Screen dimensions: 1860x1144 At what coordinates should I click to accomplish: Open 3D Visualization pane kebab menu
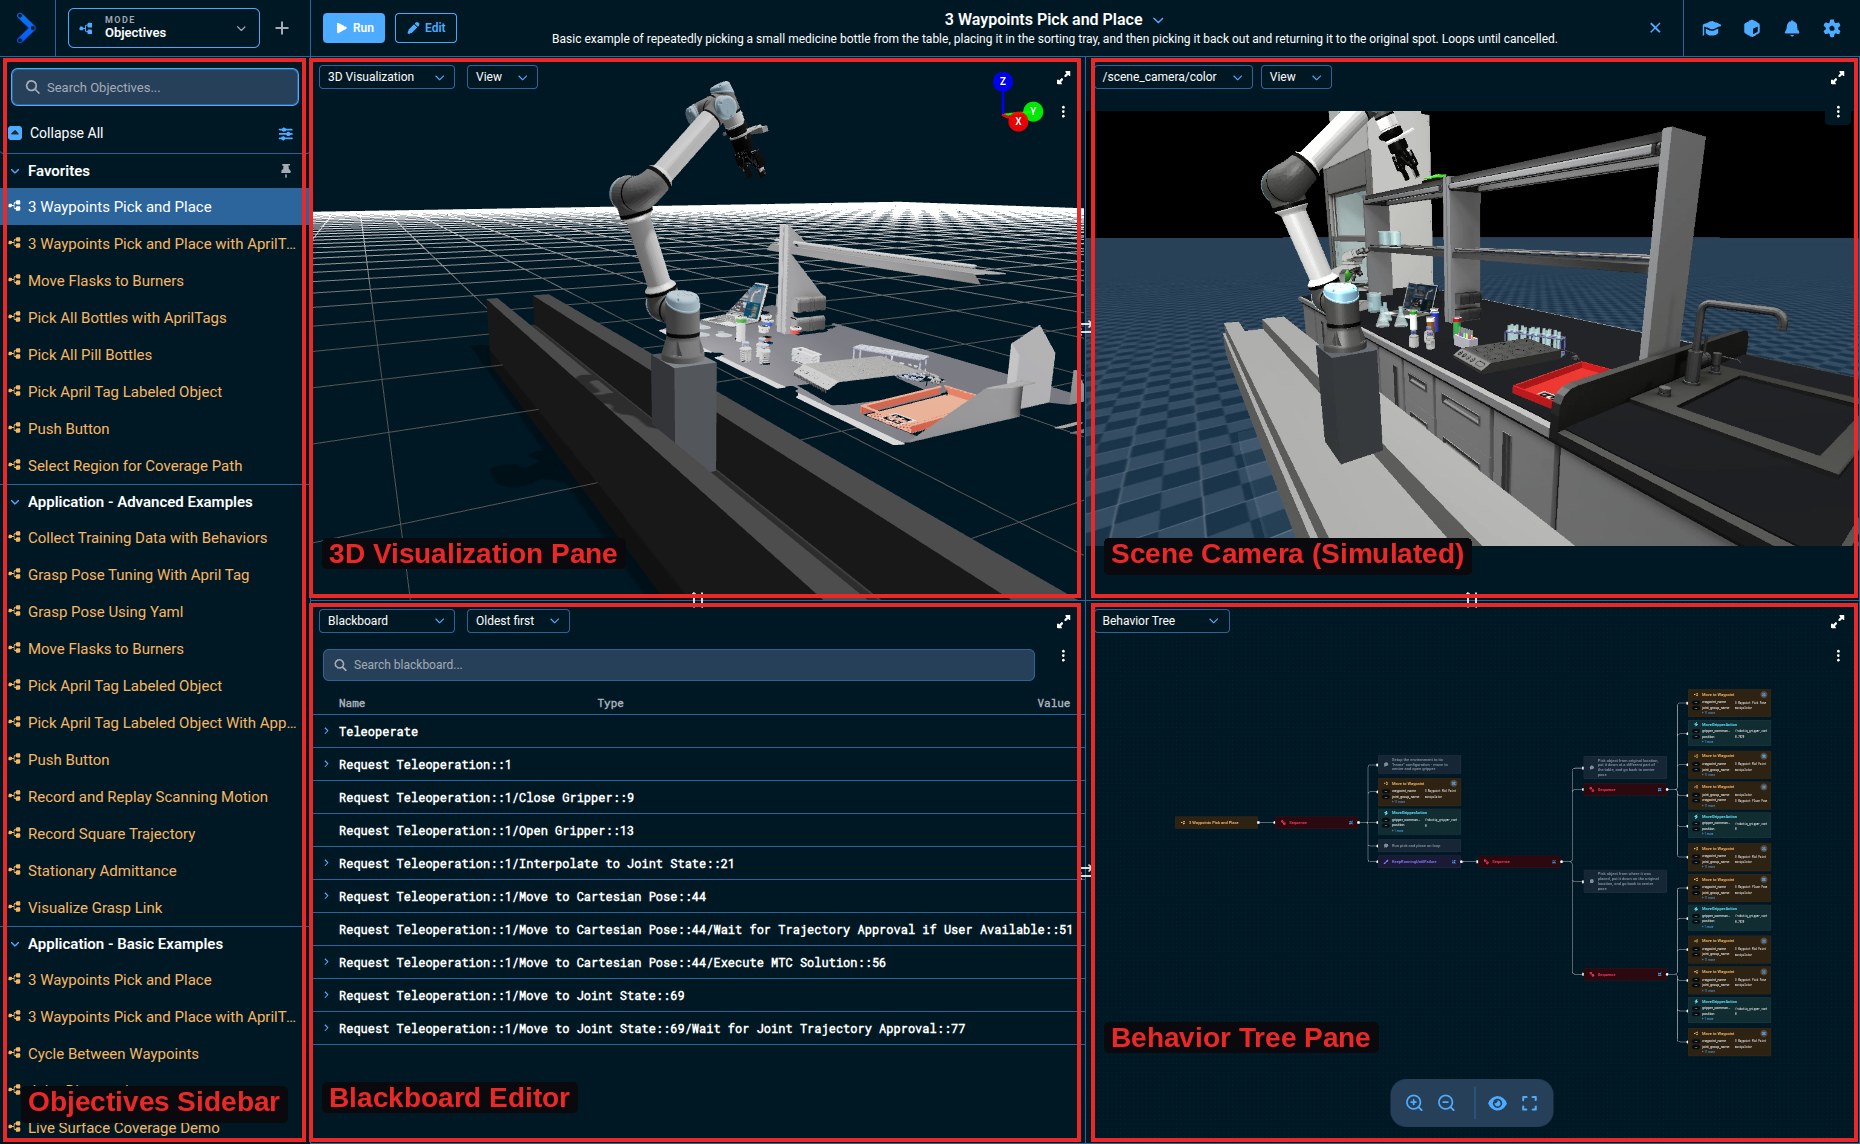tap(1063, 112)
